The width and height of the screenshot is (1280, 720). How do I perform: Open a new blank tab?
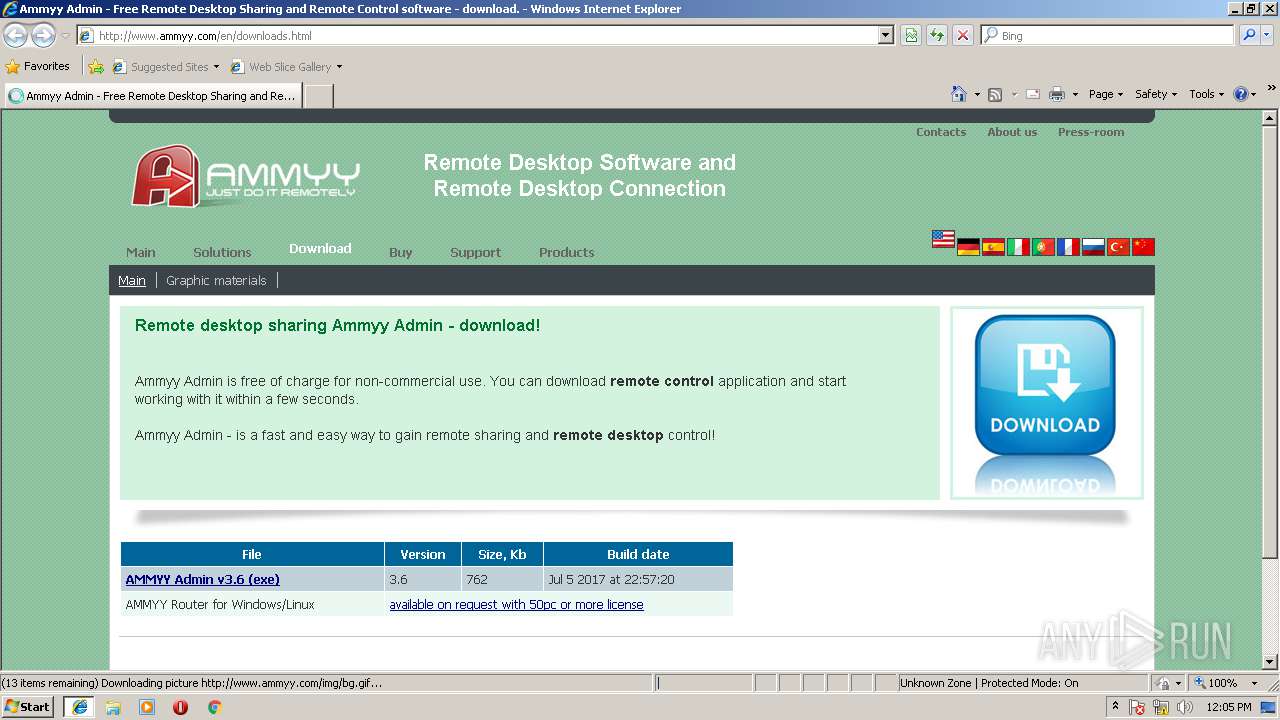coord(318,96)
